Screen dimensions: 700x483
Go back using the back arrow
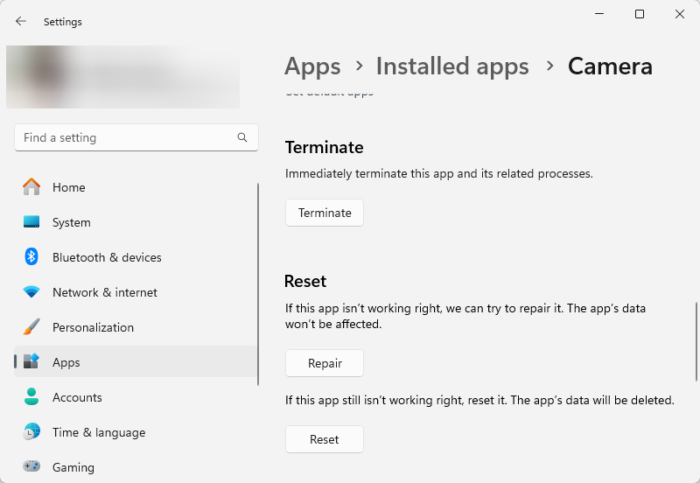pos(21,21)
